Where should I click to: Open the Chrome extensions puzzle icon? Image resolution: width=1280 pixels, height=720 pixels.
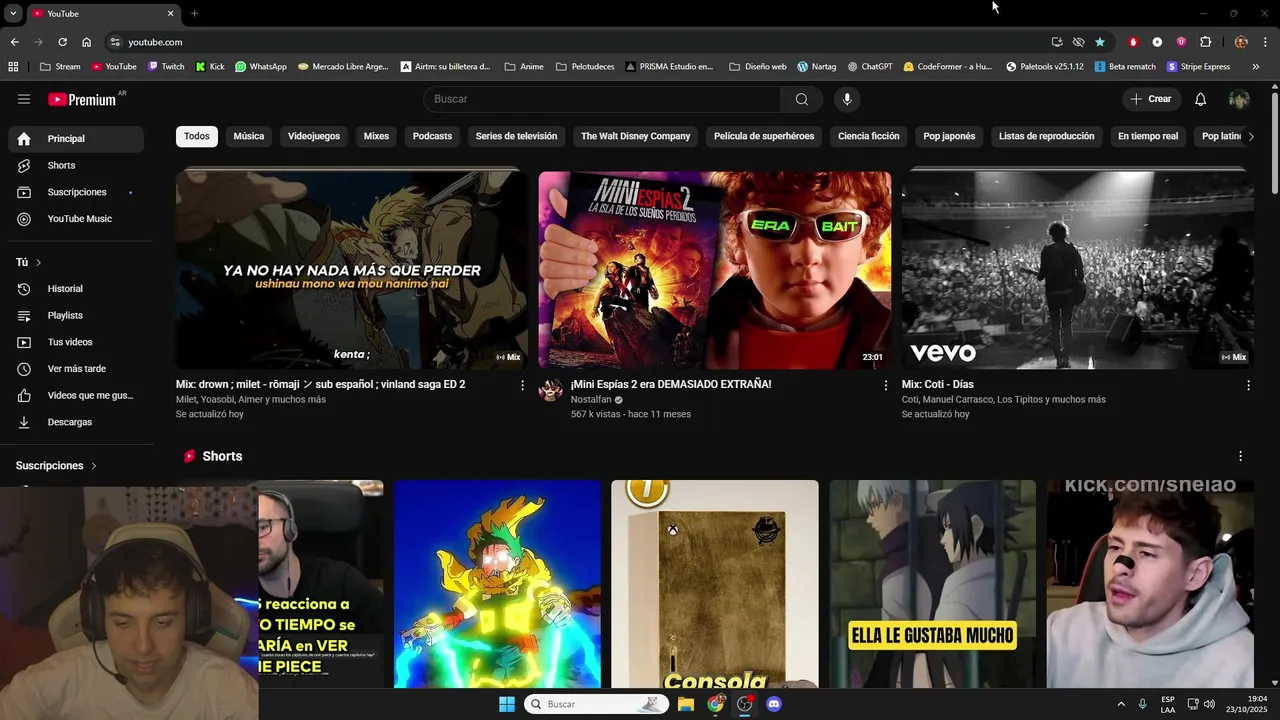click(1205, 42)
